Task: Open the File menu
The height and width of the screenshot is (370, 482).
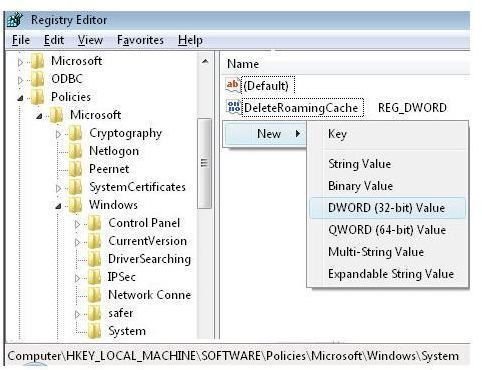Action: click(21, 40)
